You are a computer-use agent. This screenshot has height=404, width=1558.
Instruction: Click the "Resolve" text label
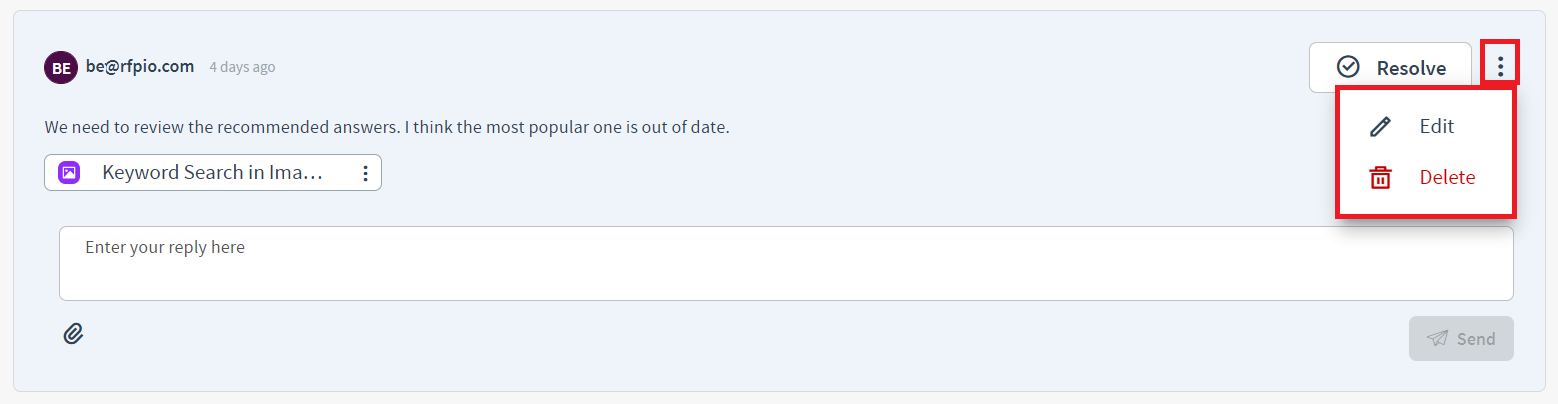coord(1411,68)
